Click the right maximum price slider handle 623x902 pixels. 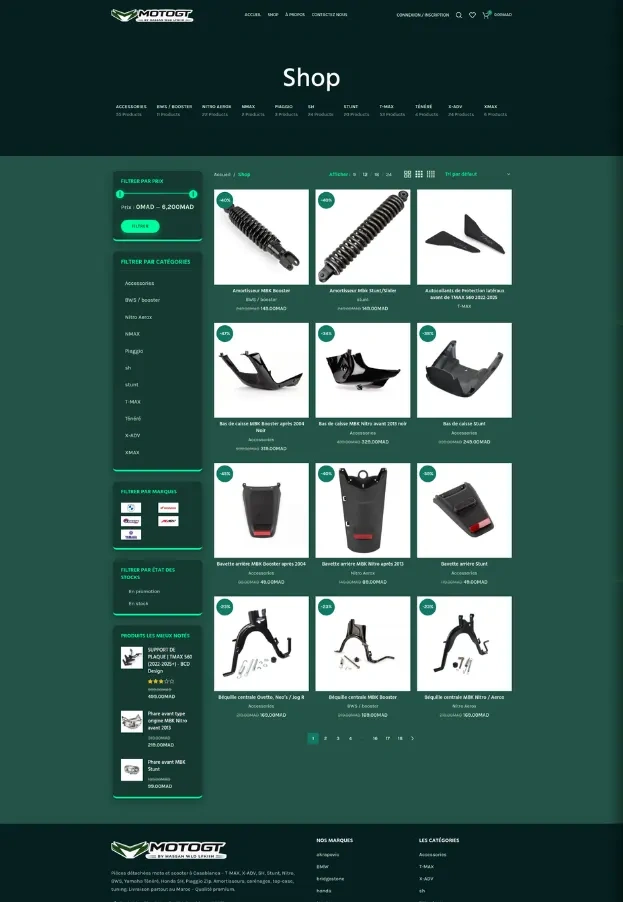click(x=193, y=194)
